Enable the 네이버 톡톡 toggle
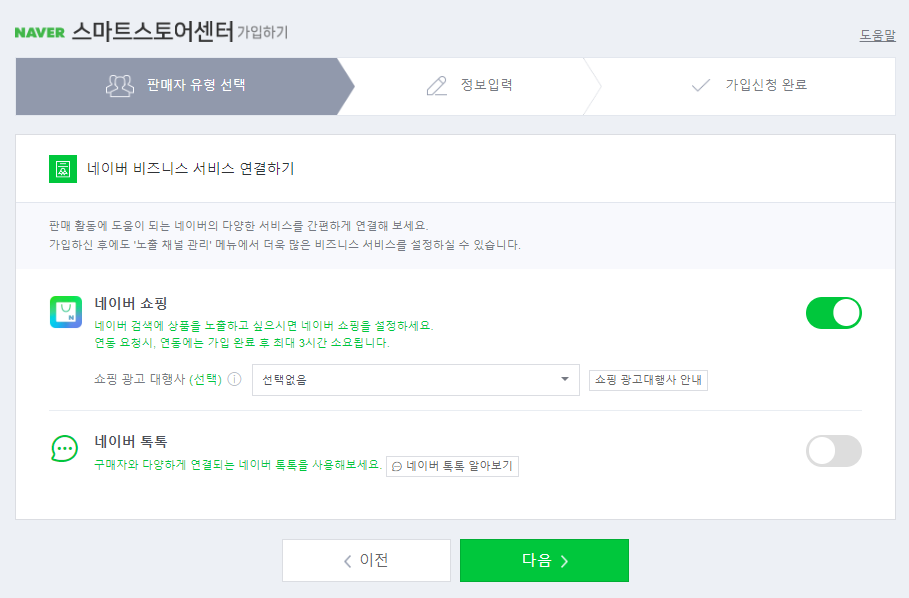The image size is (909, 598). (x=834, y=451)
